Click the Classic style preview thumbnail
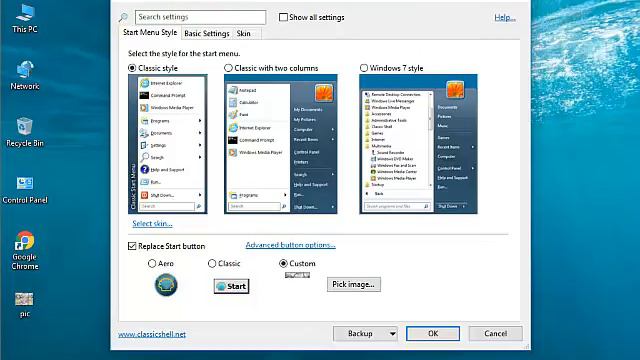 168,144
